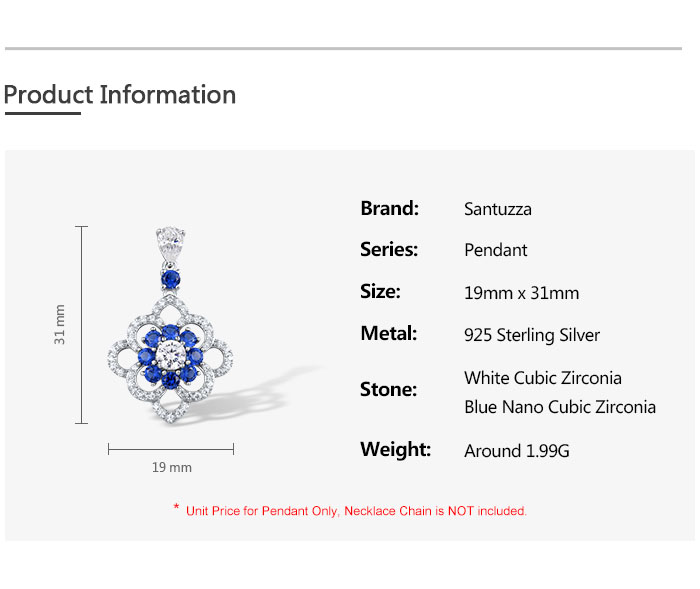Click the Series: label

pyautogui.click(x=389, y=250)
